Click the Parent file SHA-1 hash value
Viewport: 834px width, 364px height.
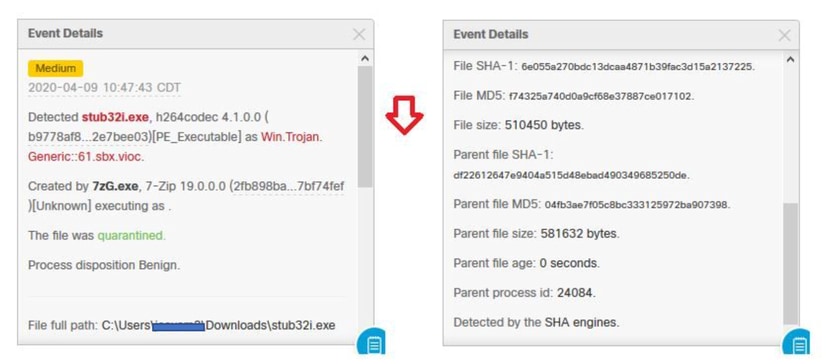coord(571,175)
